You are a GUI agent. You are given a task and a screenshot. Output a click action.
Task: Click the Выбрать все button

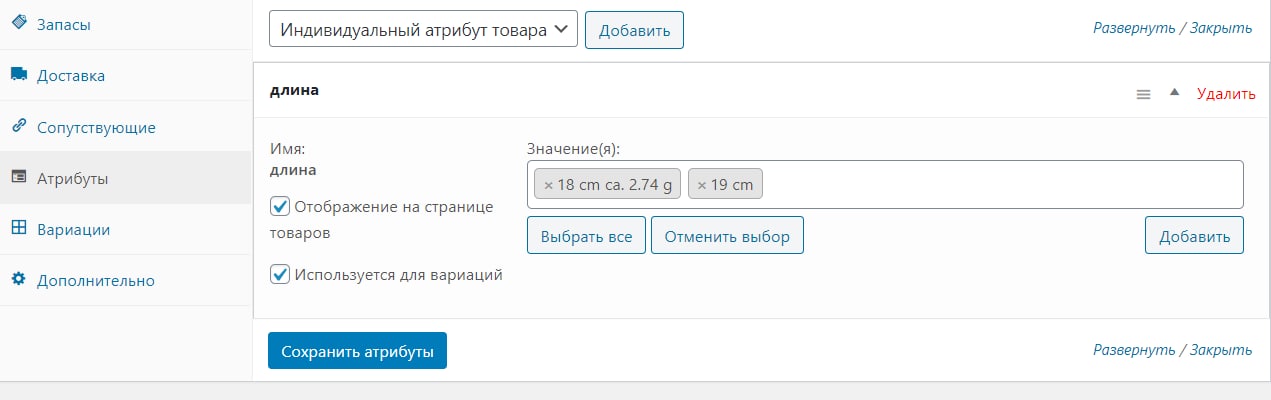pos(586,236)
